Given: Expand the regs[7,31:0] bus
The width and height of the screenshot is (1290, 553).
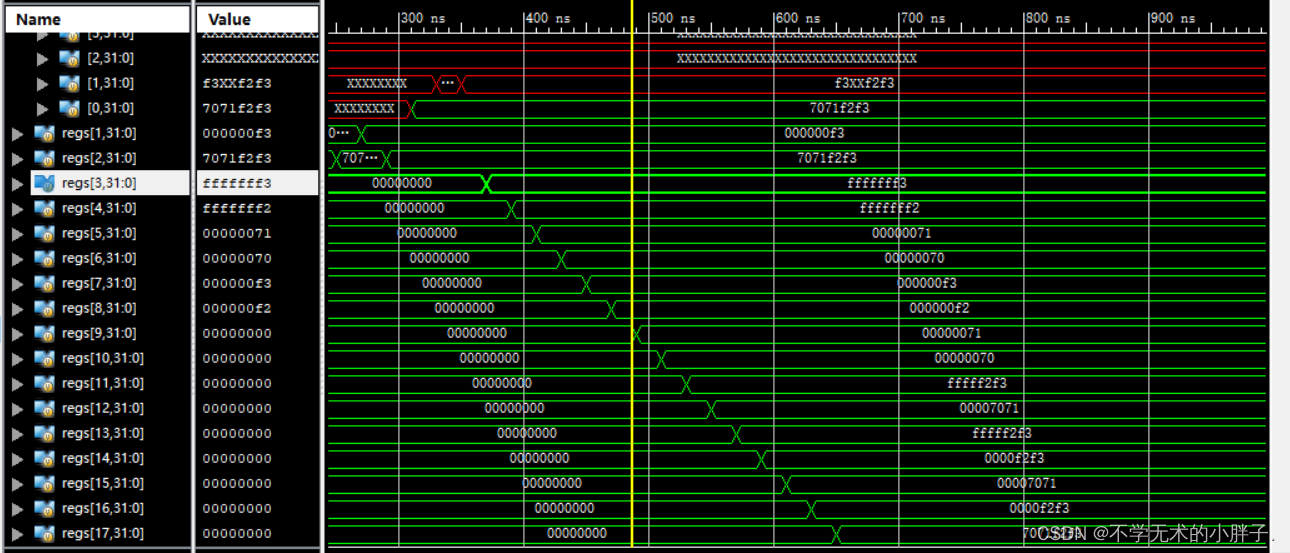Looking at the screenshot, I should pos(17,283).
